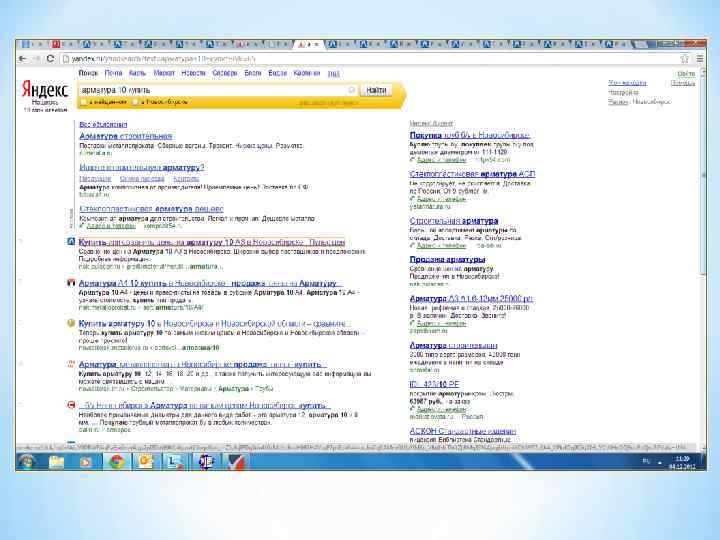Bookmark this page with the star icon
Image resolution: width=720 pixels, height=540 pixels.
685,59
